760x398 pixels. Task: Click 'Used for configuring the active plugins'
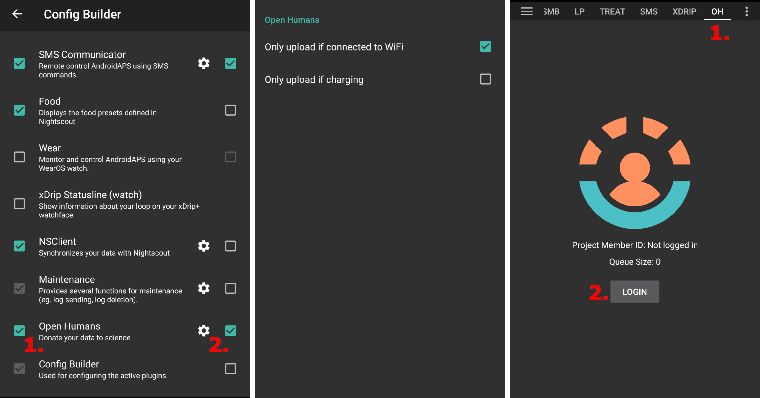point(102,376)
